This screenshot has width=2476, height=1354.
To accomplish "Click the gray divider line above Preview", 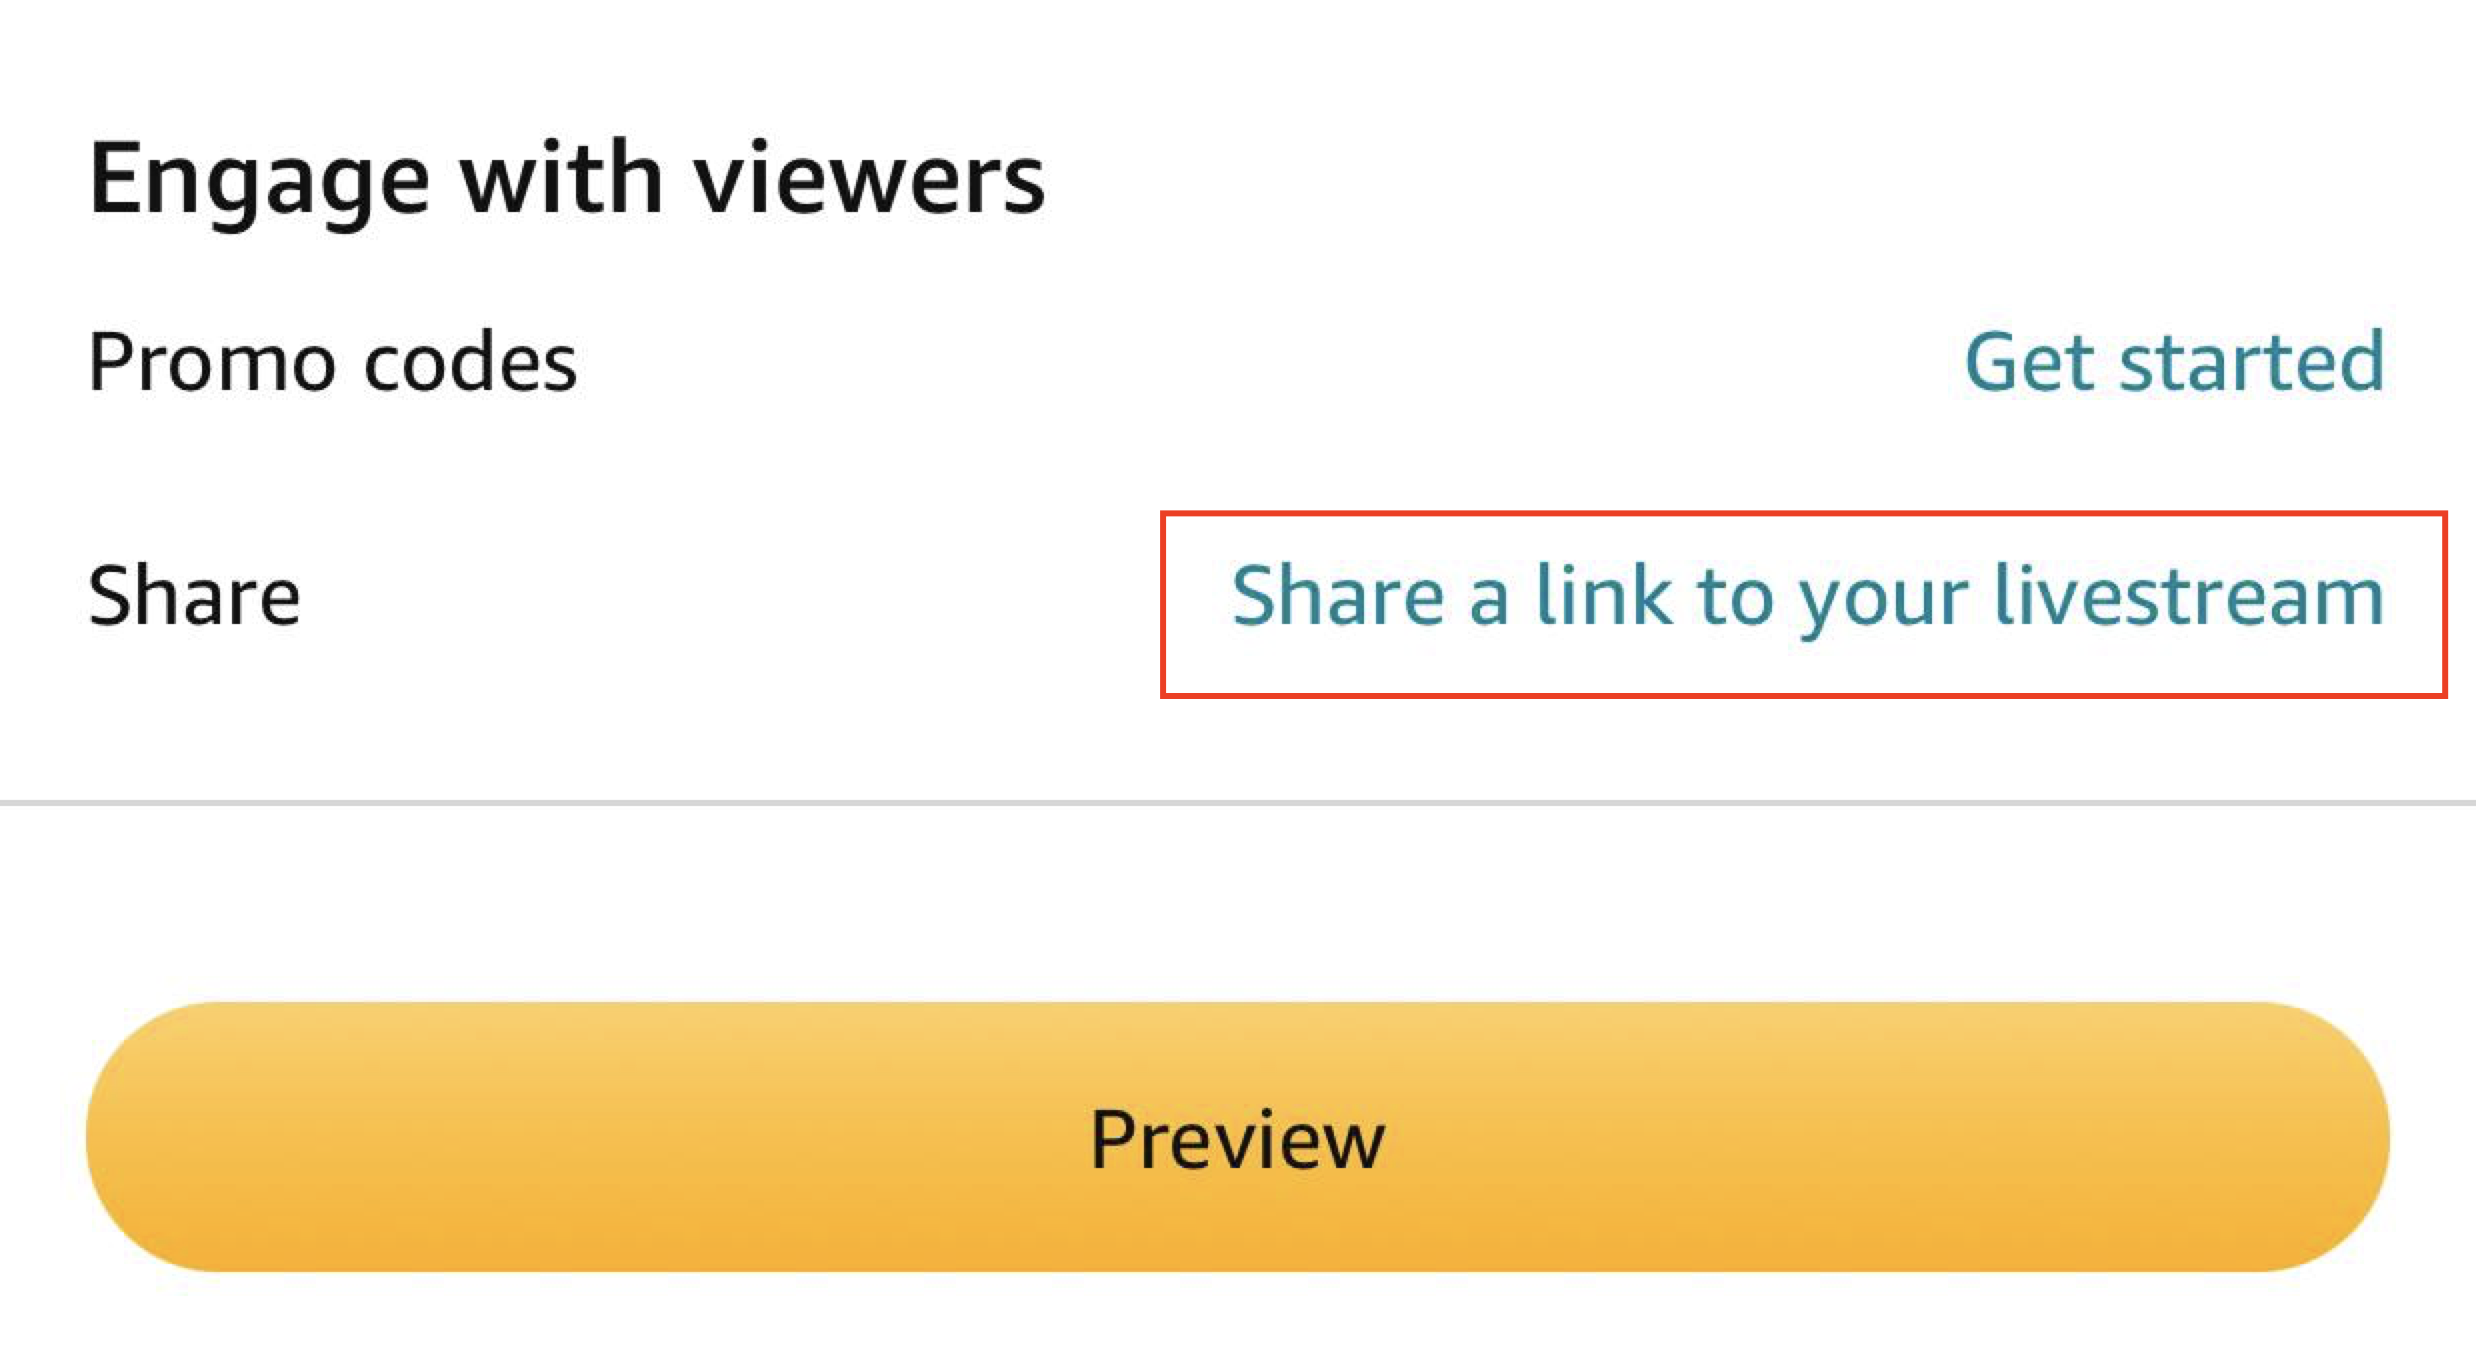I will click(1238, 803).
